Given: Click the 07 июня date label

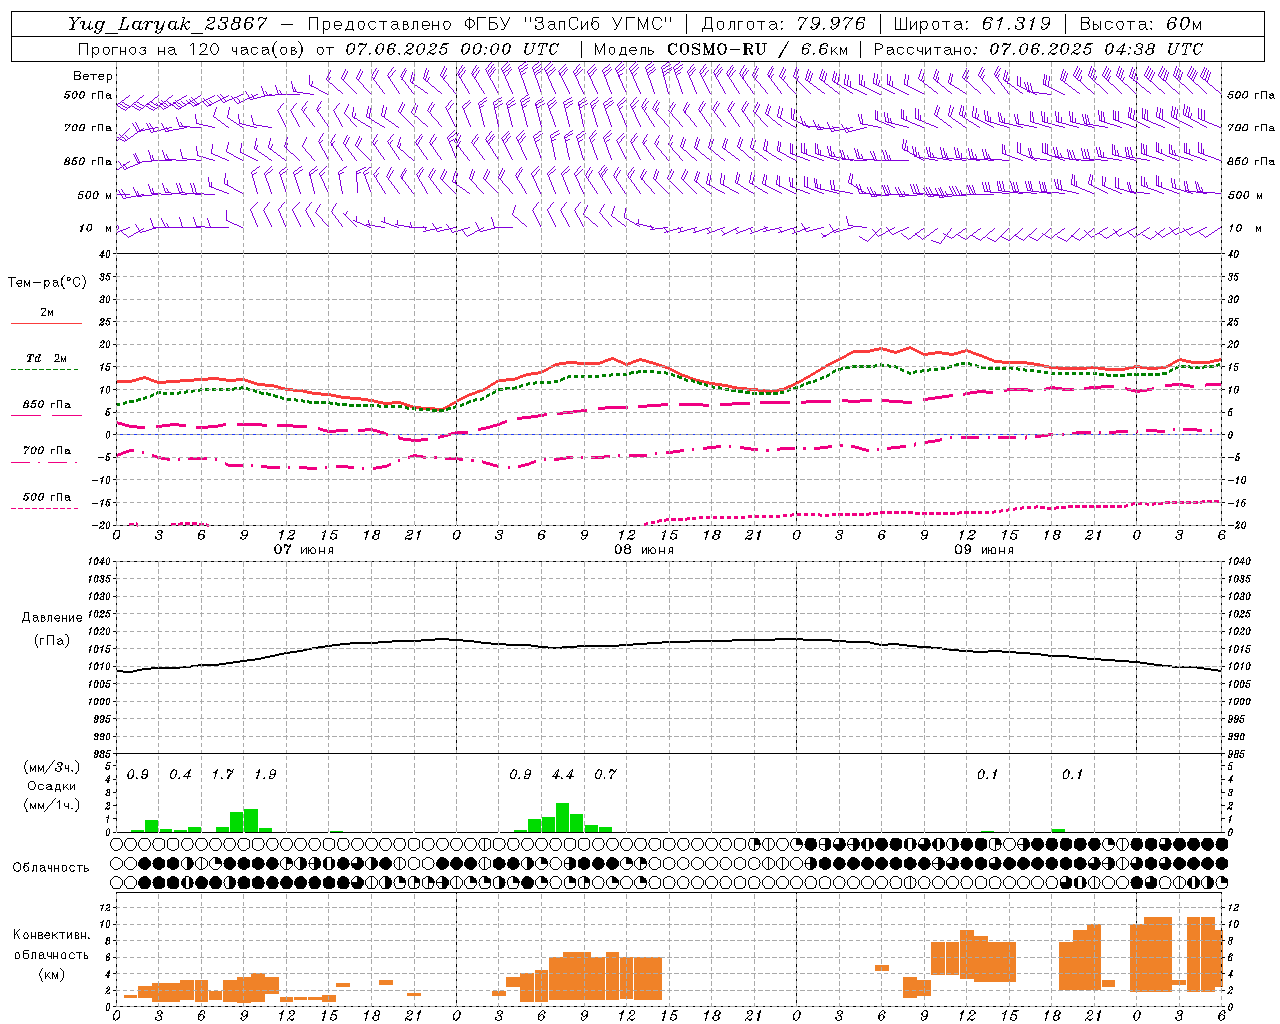Looking at the screenshot, I should point(304,550).
